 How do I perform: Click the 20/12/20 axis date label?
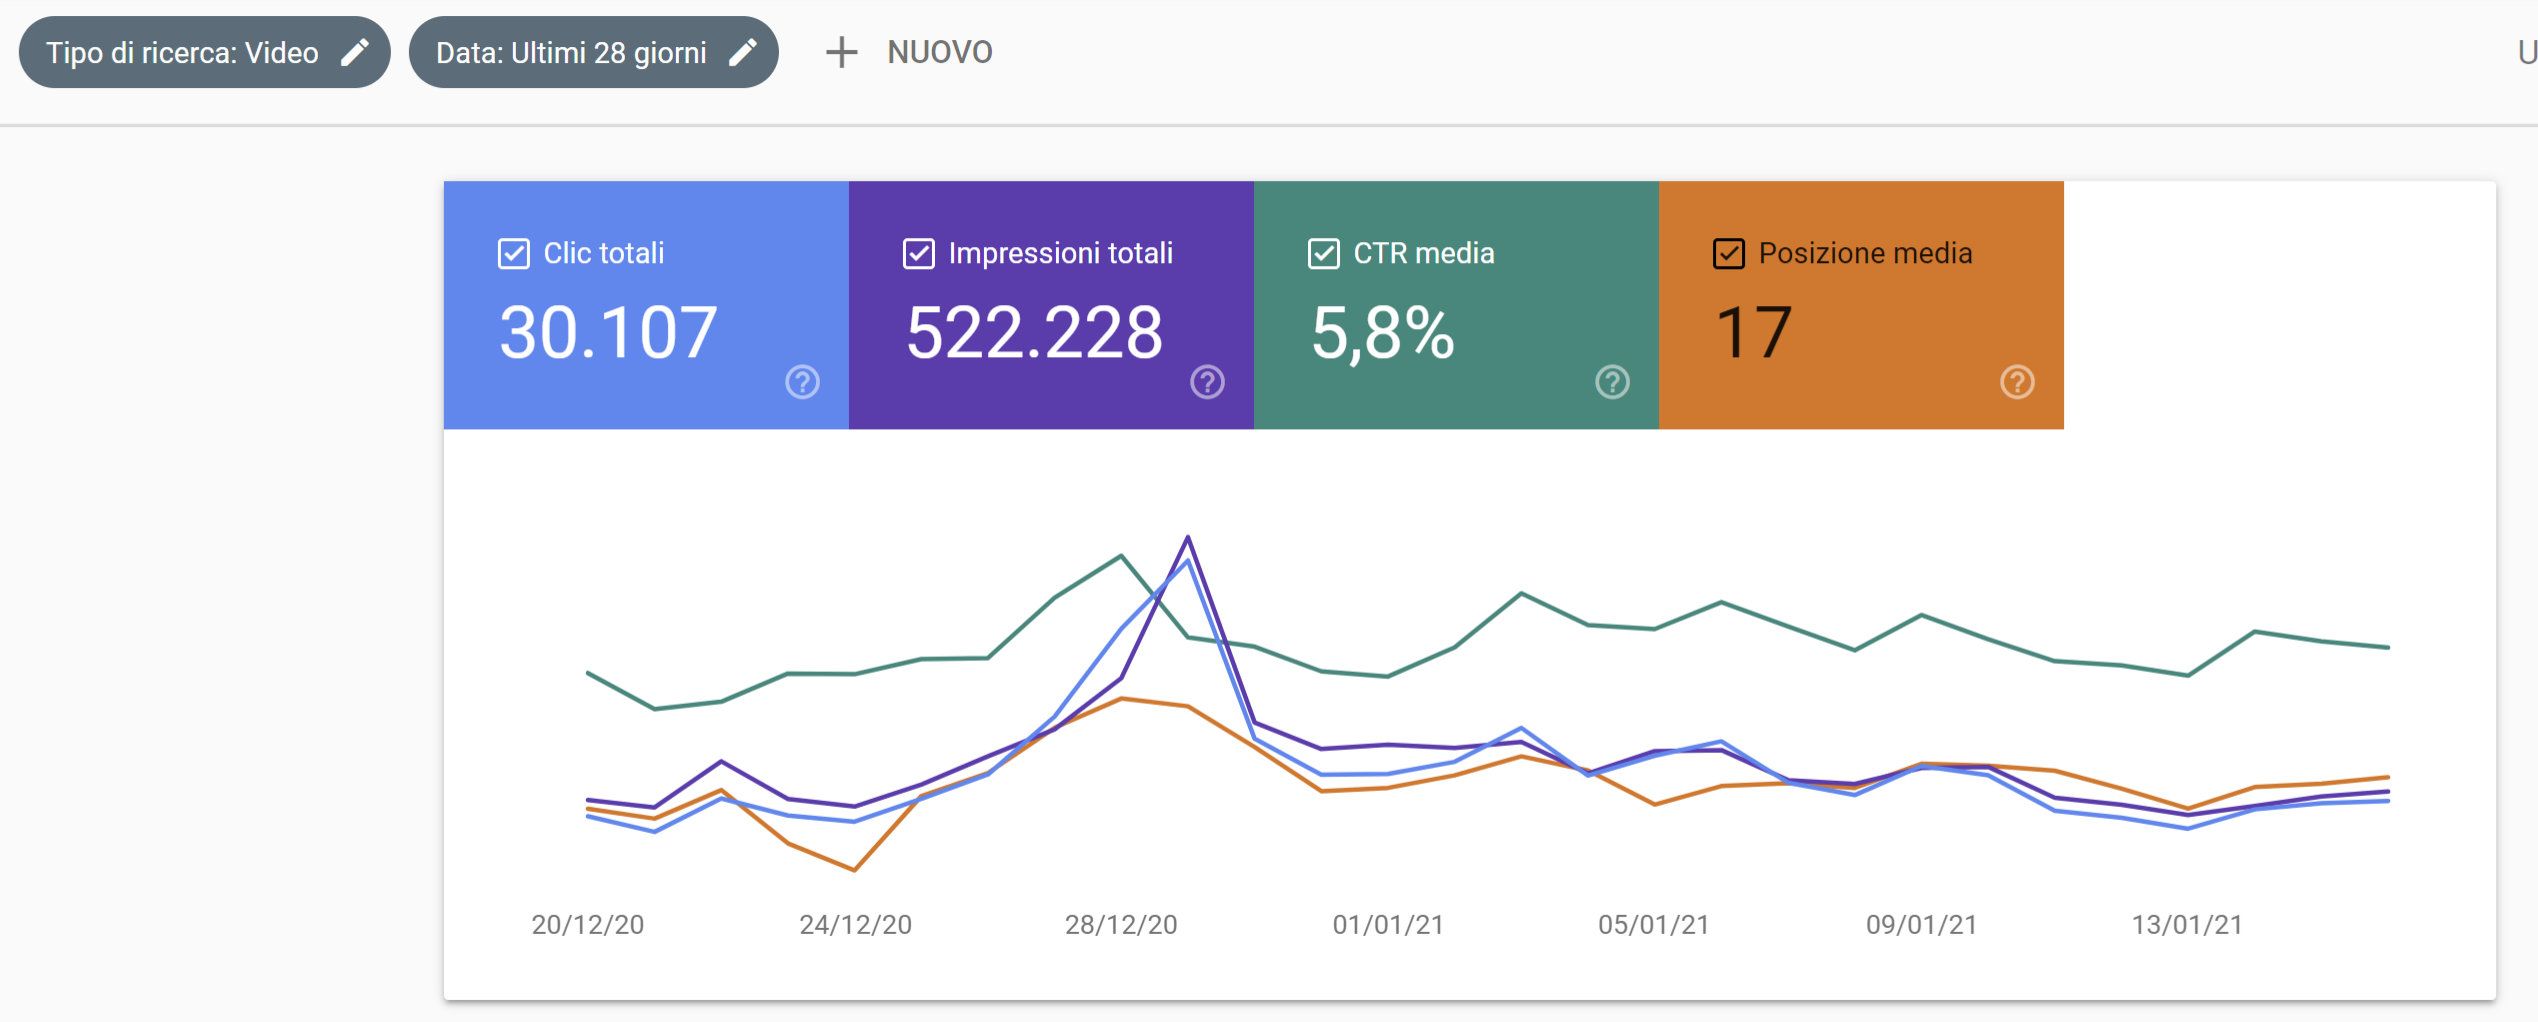(588, 925)
